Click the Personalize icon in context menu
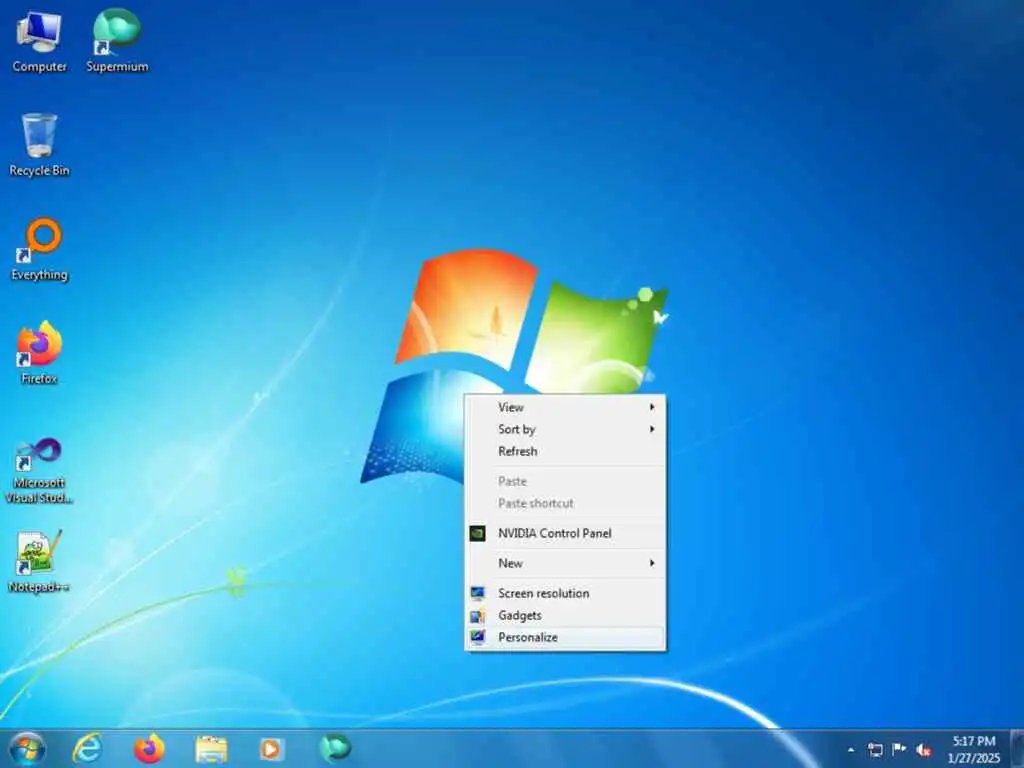The image size is (1024, 768). pos(477,637)
